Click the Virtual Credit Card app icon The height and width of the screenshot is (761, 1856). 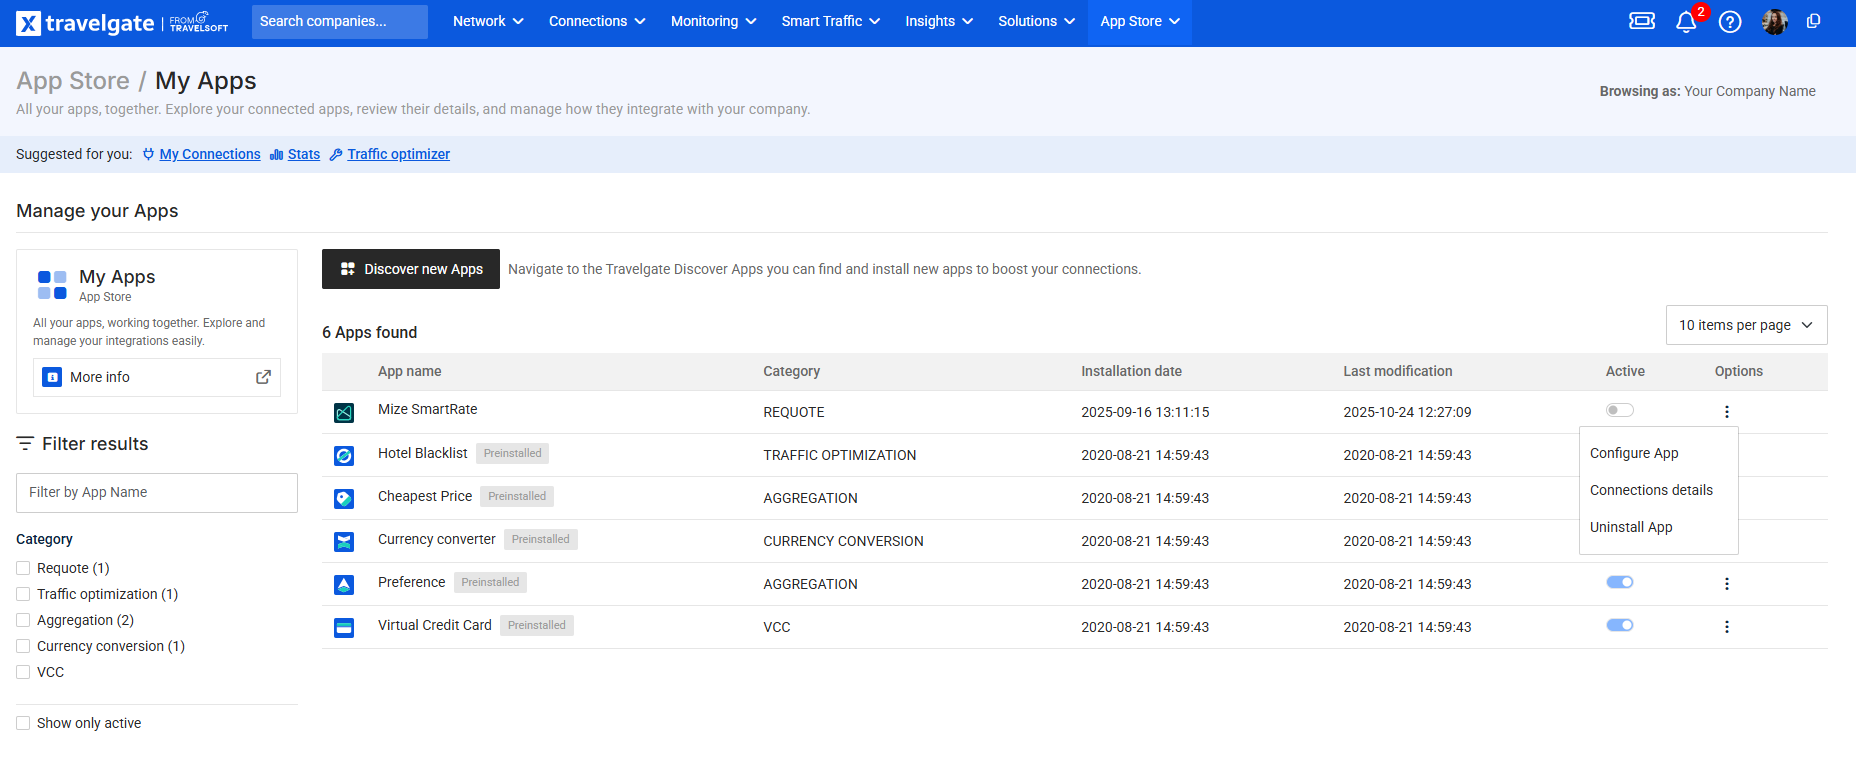344,627
